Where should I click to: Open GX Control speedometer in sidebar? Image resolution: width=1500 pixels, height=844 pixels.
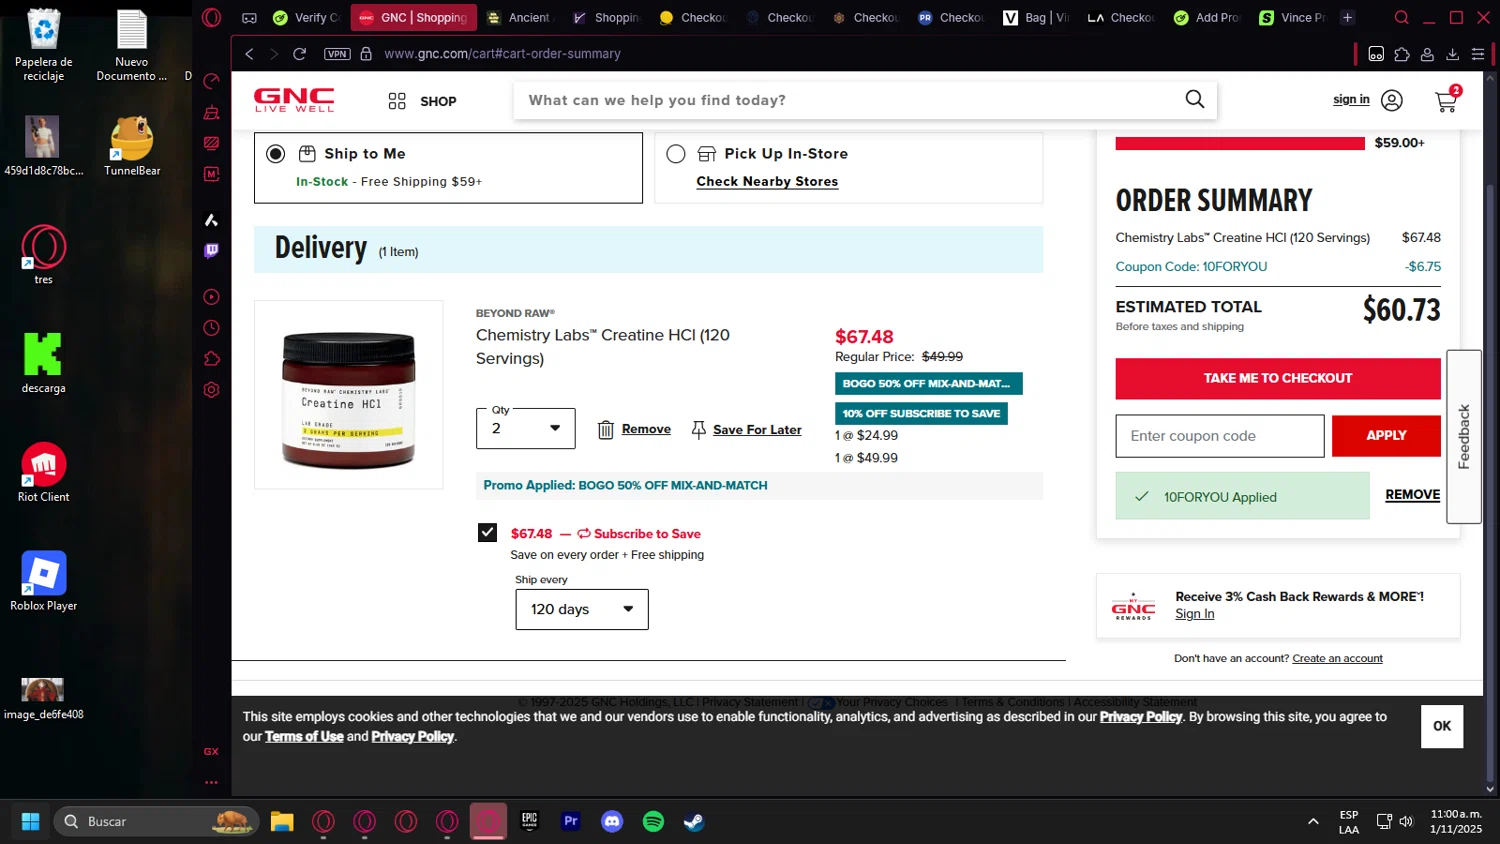(211, 81)
